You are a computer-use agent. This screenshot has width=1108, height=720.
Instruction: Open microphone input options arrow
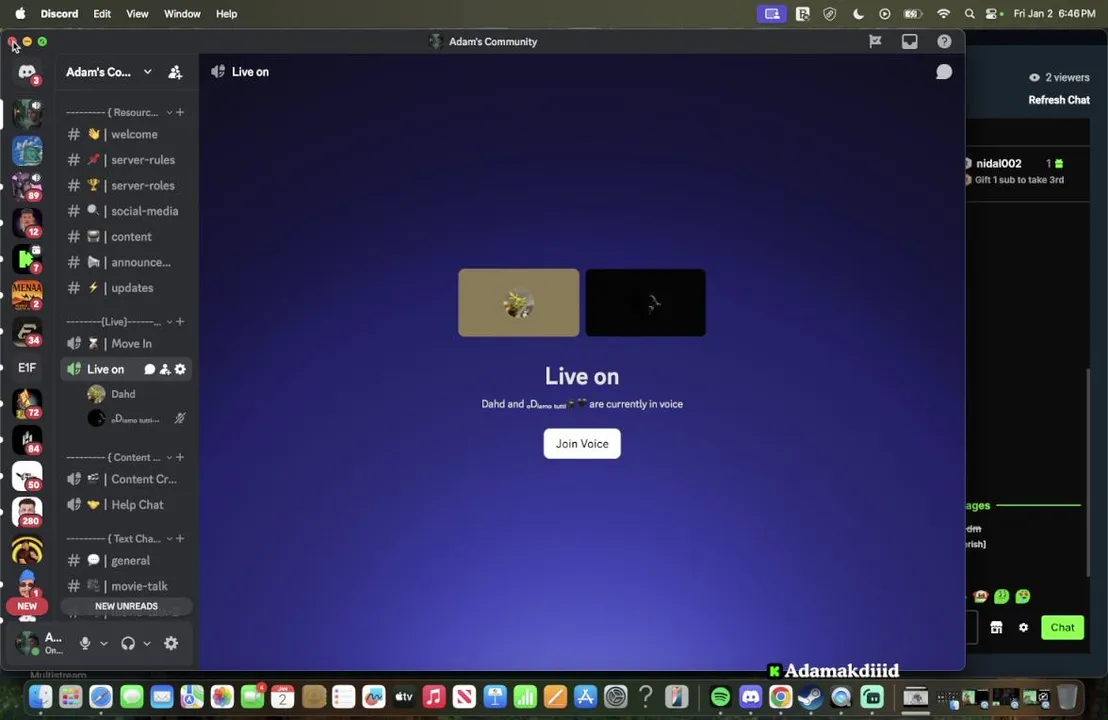coord(104,643)
